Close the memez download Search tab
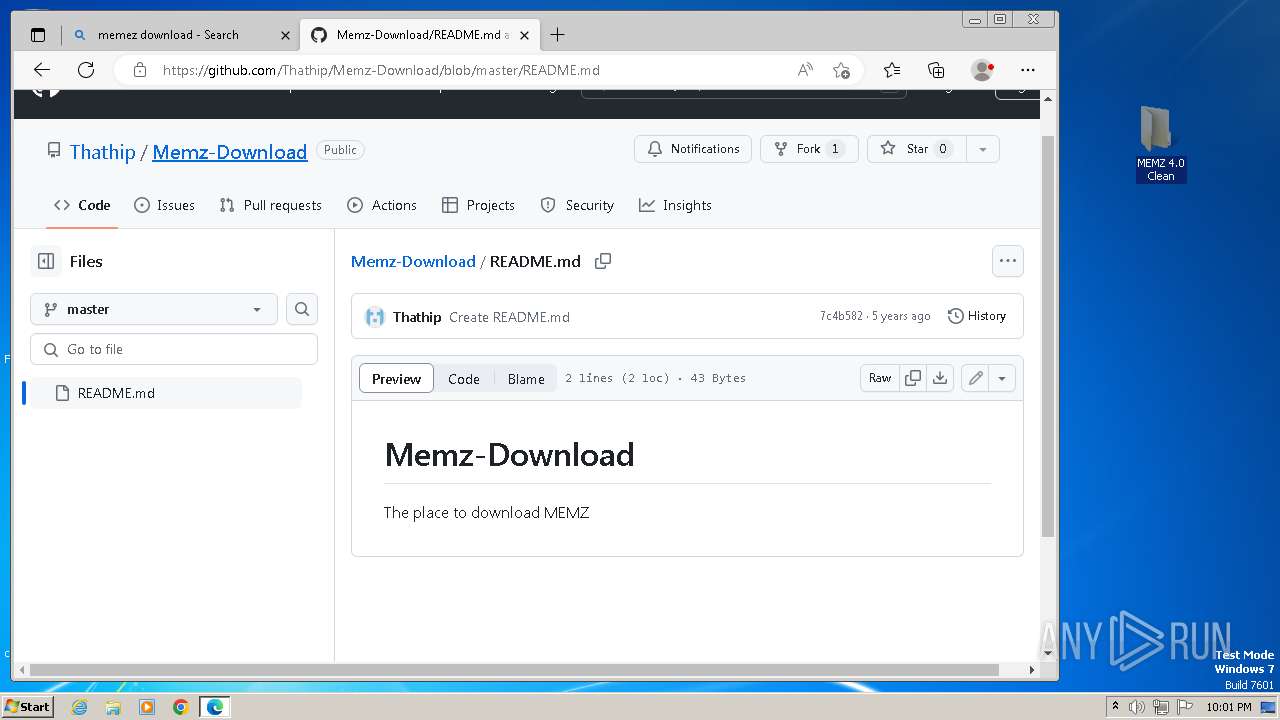The width and height of the screenshot is (1280, 720). [x=285, y=35]
